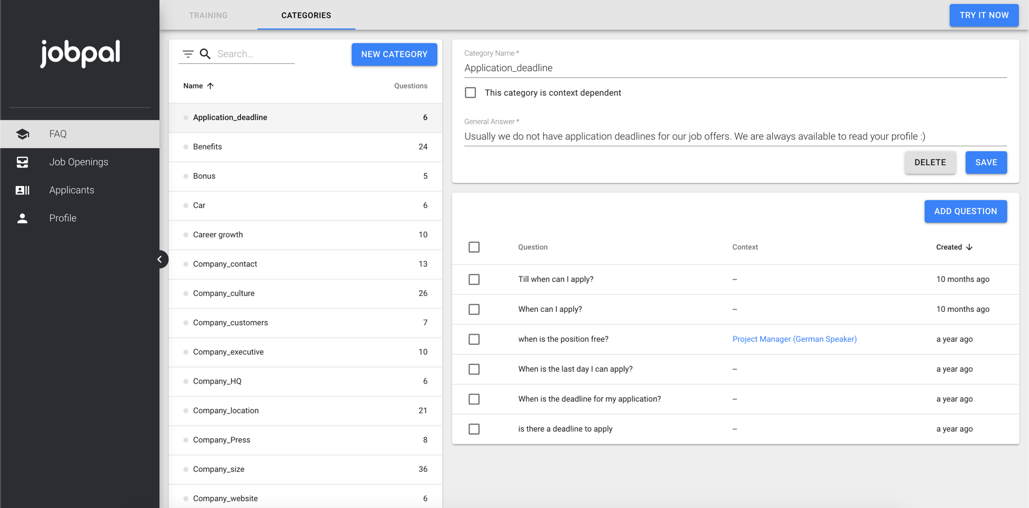1029x508 pixels.
Task: Click the FAQ graduation cap icon
Action: [x=22, y=134]
